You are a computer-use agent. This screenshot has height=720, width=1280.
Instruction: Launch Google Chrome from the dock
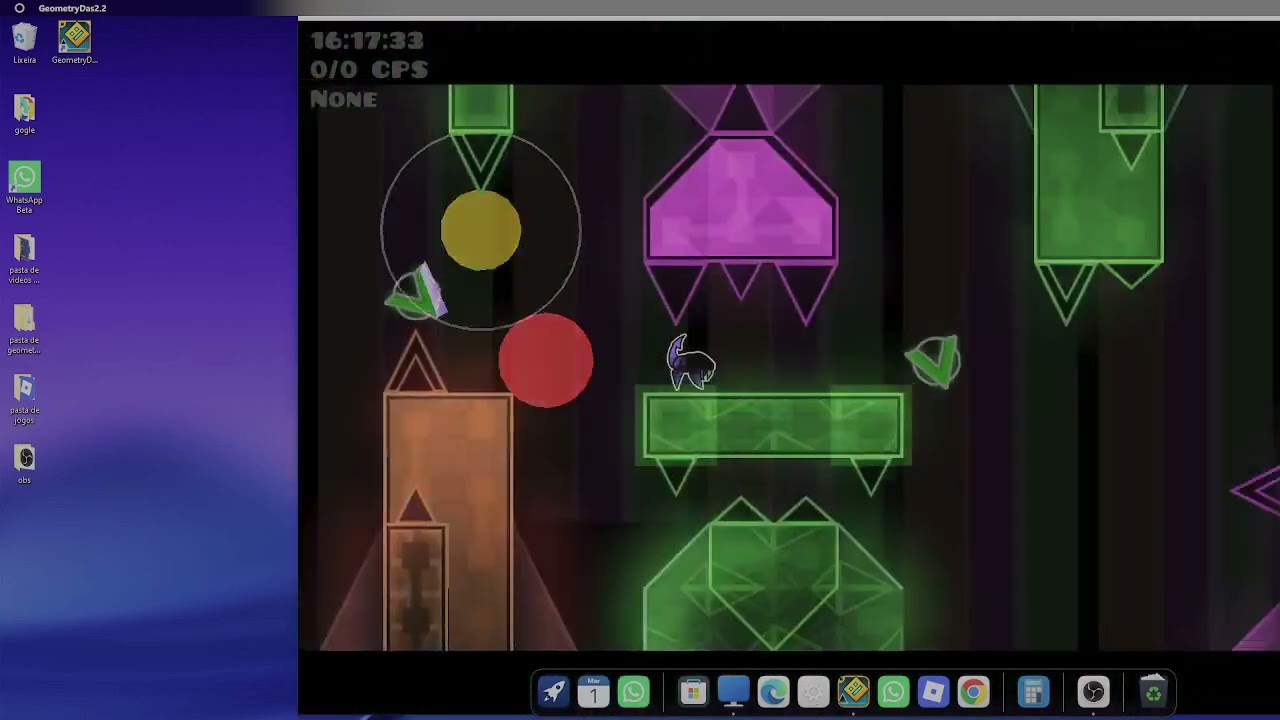click(x=973, y=692)
